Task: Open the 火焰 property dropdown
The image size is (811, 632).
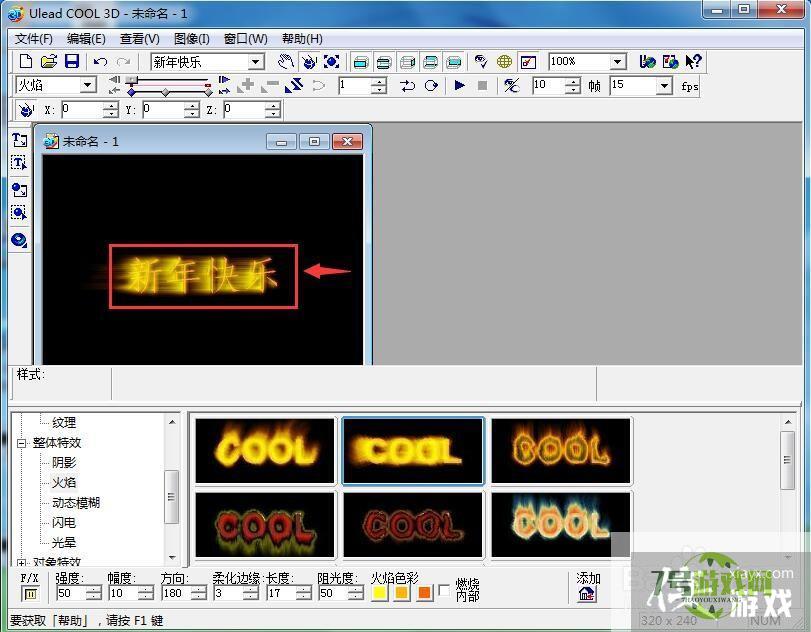Action: 88,85
